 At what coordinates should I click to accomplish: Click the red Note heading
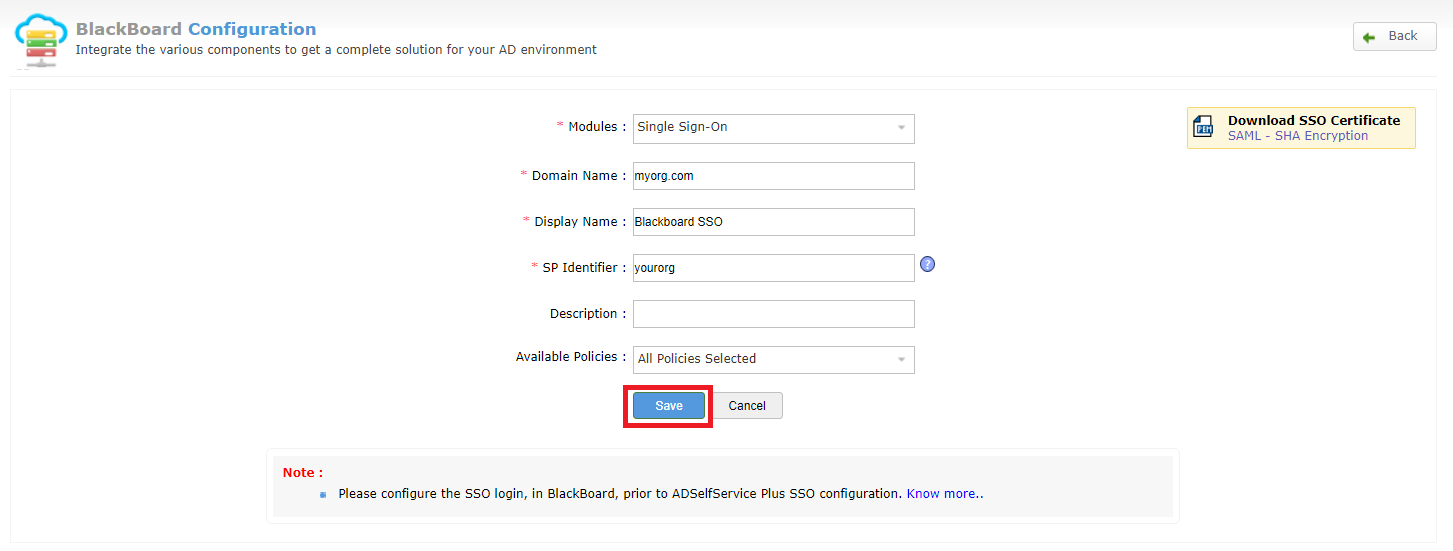point(302,472)
